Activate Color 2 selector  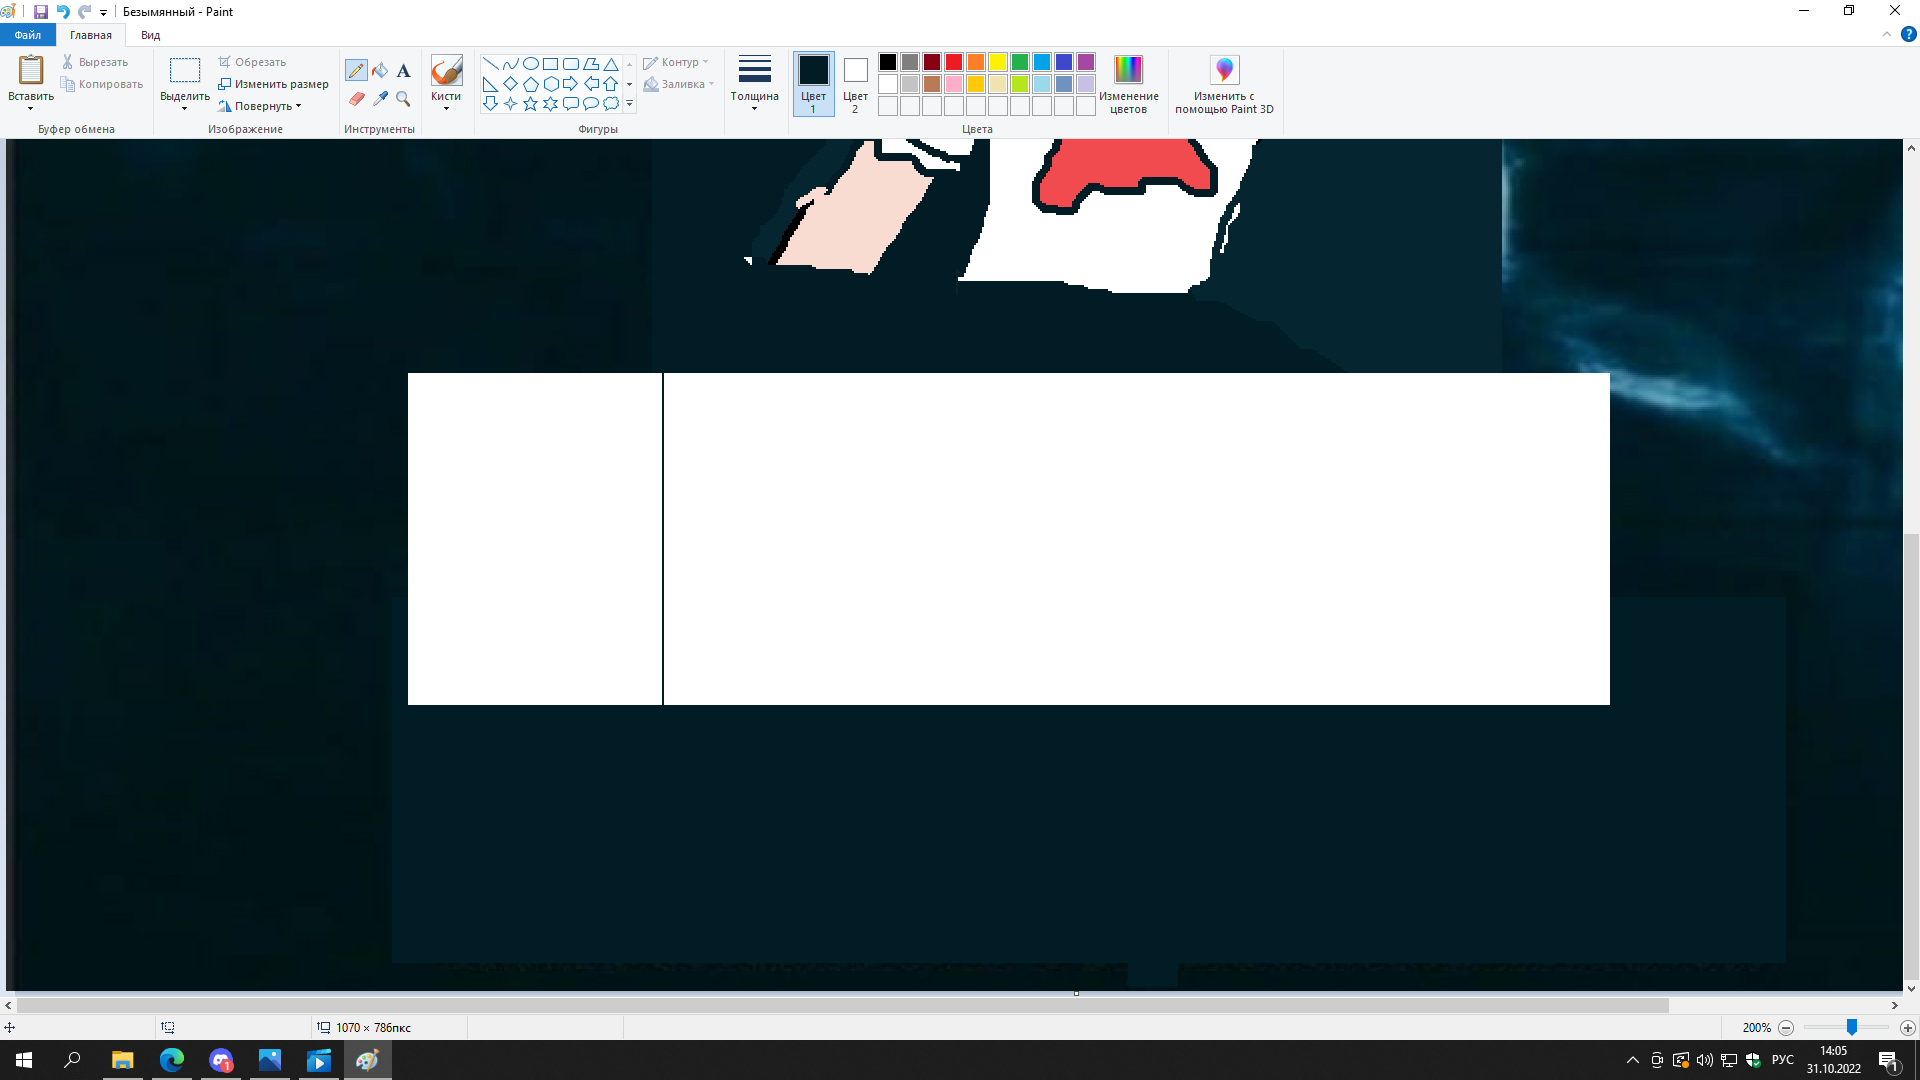tap(855, 83)
